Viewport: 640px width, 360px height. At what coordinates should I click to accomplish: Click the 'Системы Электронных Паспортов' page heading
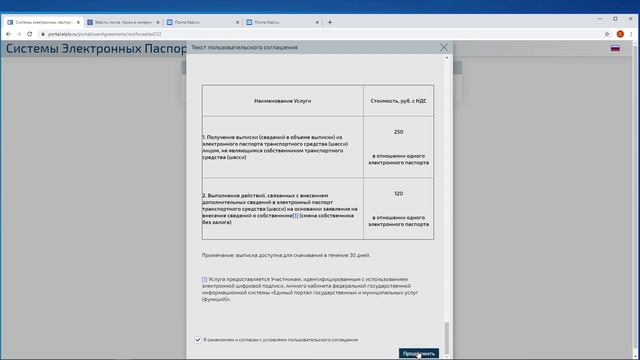[x=96, y=49]
